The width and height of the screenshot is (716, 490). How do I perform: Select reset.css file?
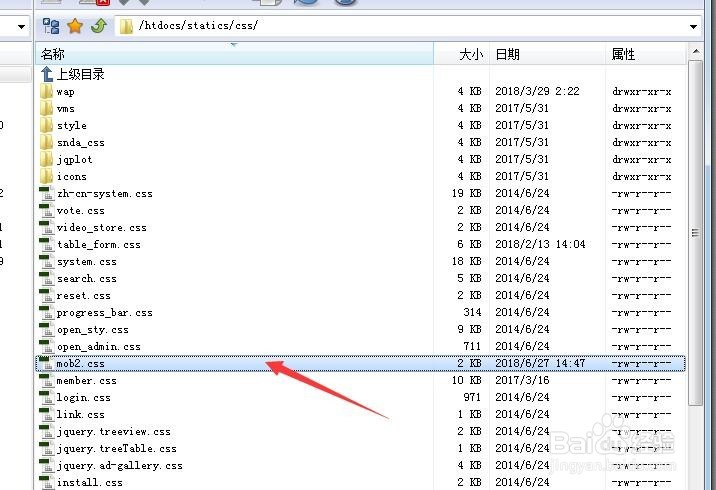[x=75, y=295]
